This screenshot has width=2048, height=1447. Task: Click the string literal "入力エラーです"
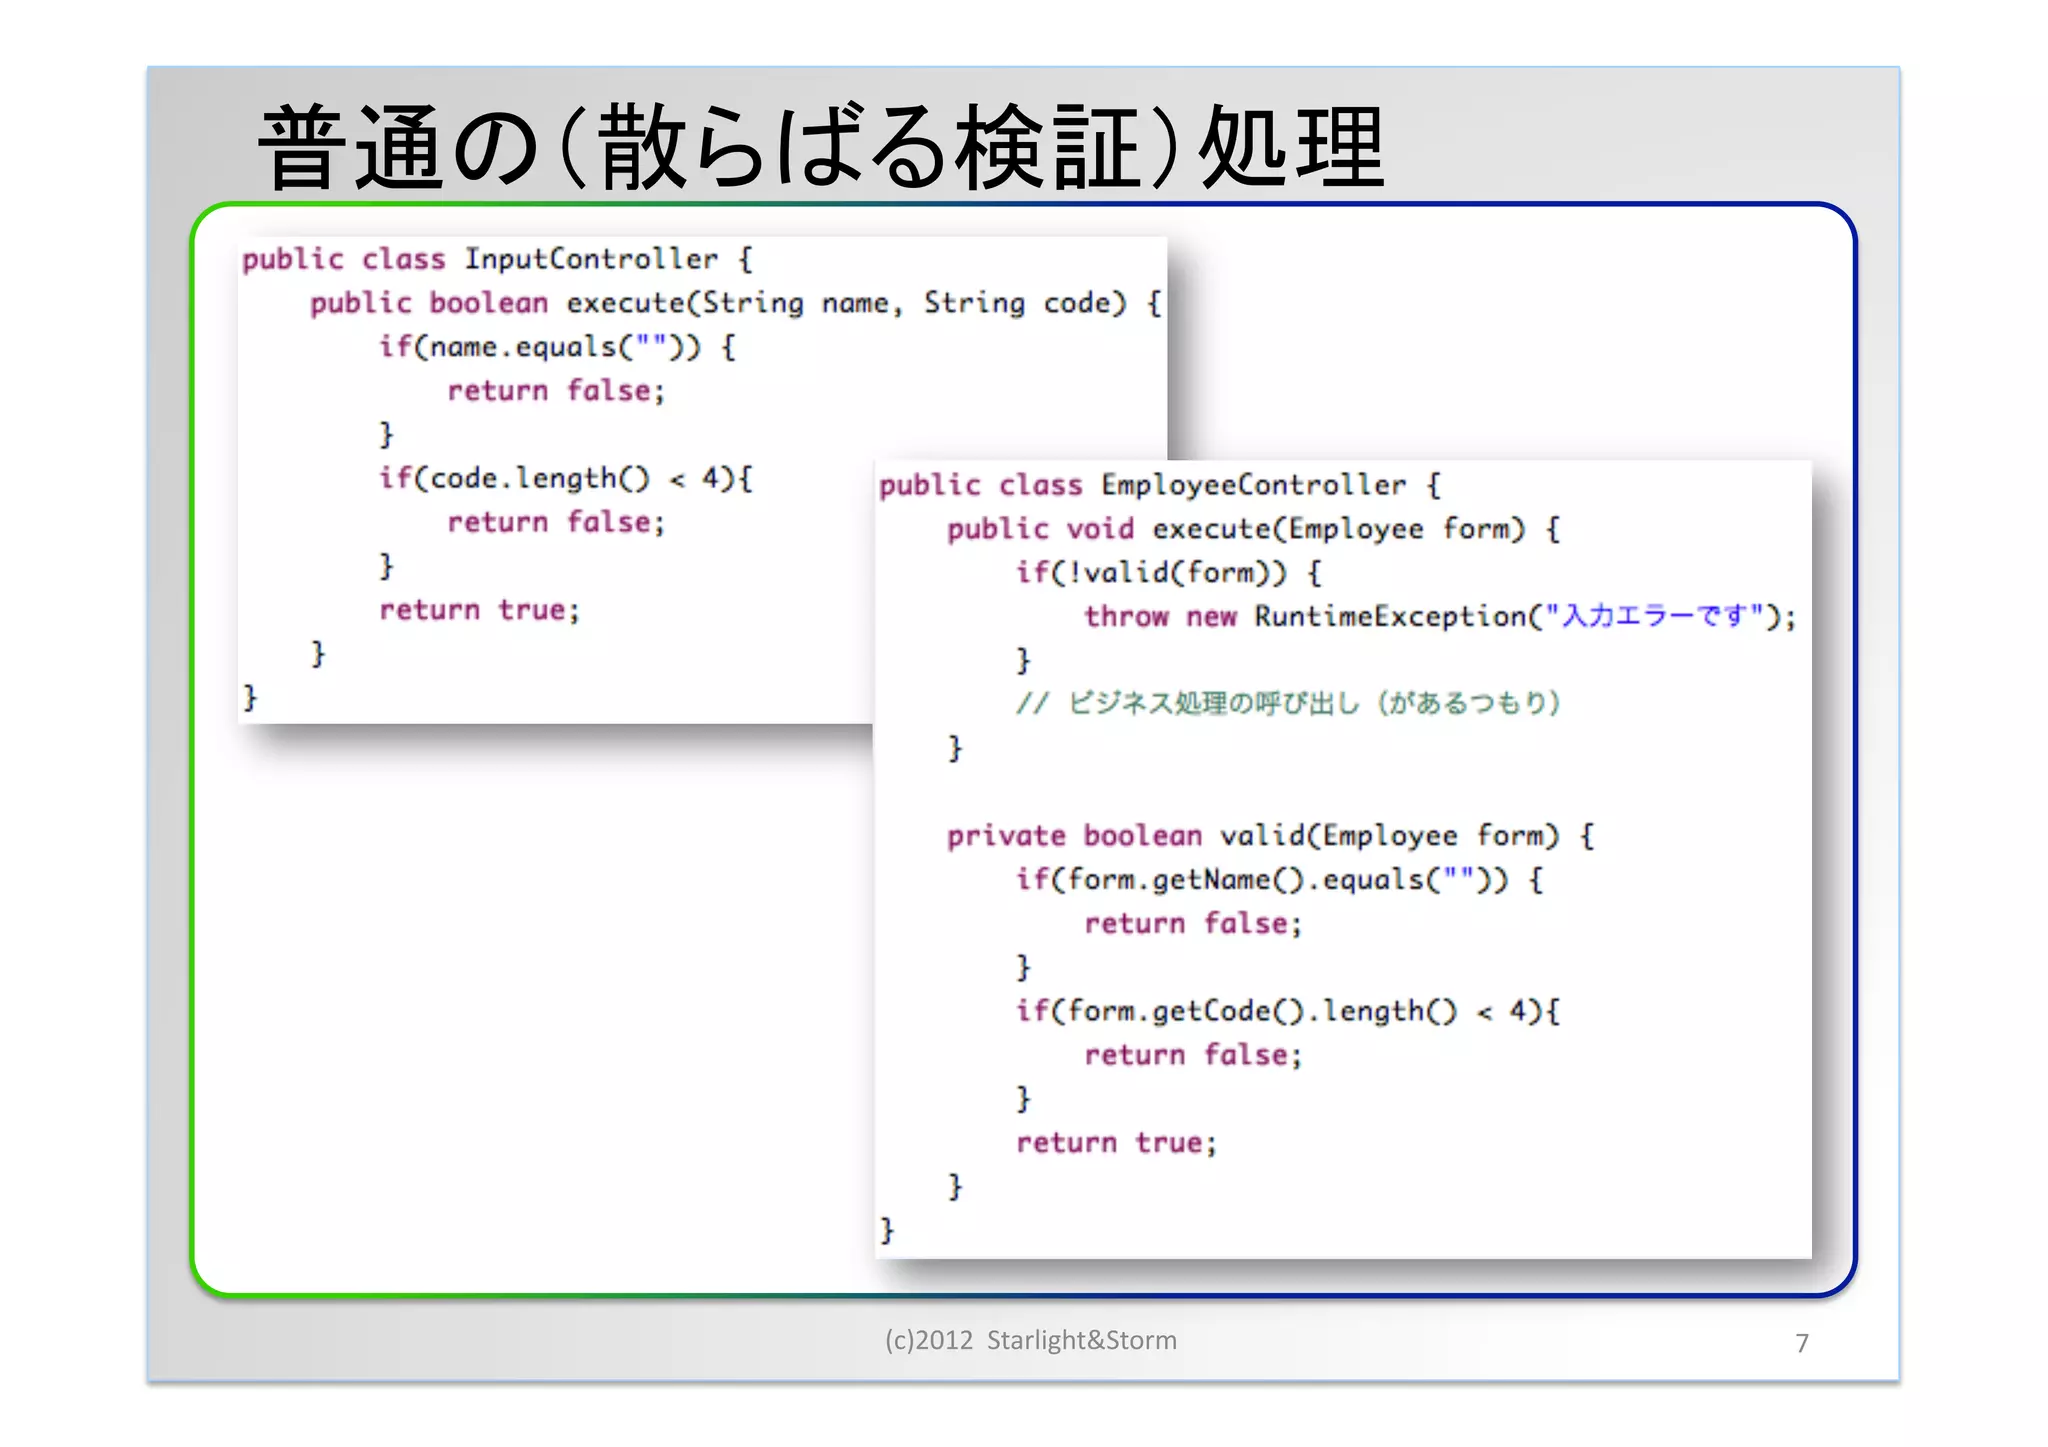pyautogui.click(x=1654, y=616)
